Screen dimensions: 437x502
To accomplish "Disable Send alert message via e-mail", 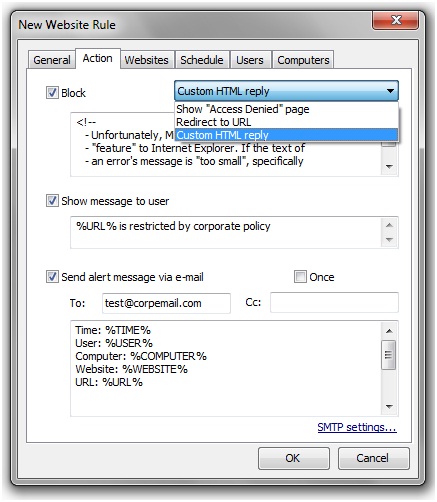I will pos(52,277).
